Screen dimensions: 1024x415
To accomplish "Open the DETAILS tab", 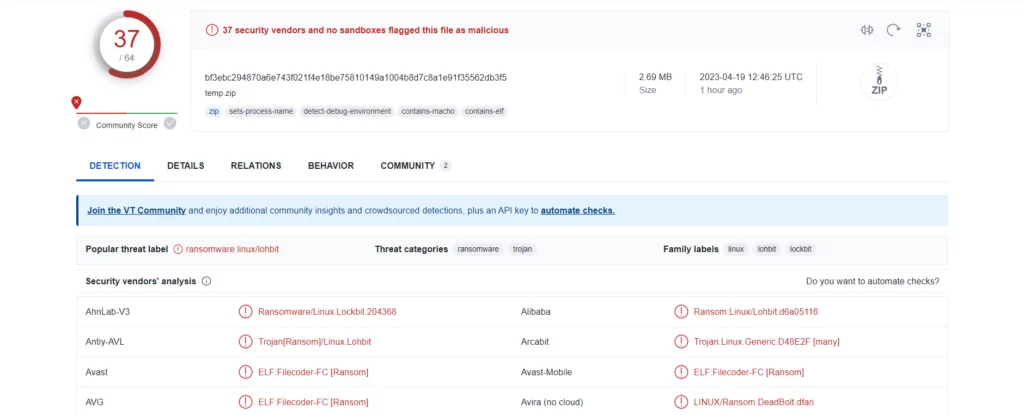I will [x=185, y=166].
